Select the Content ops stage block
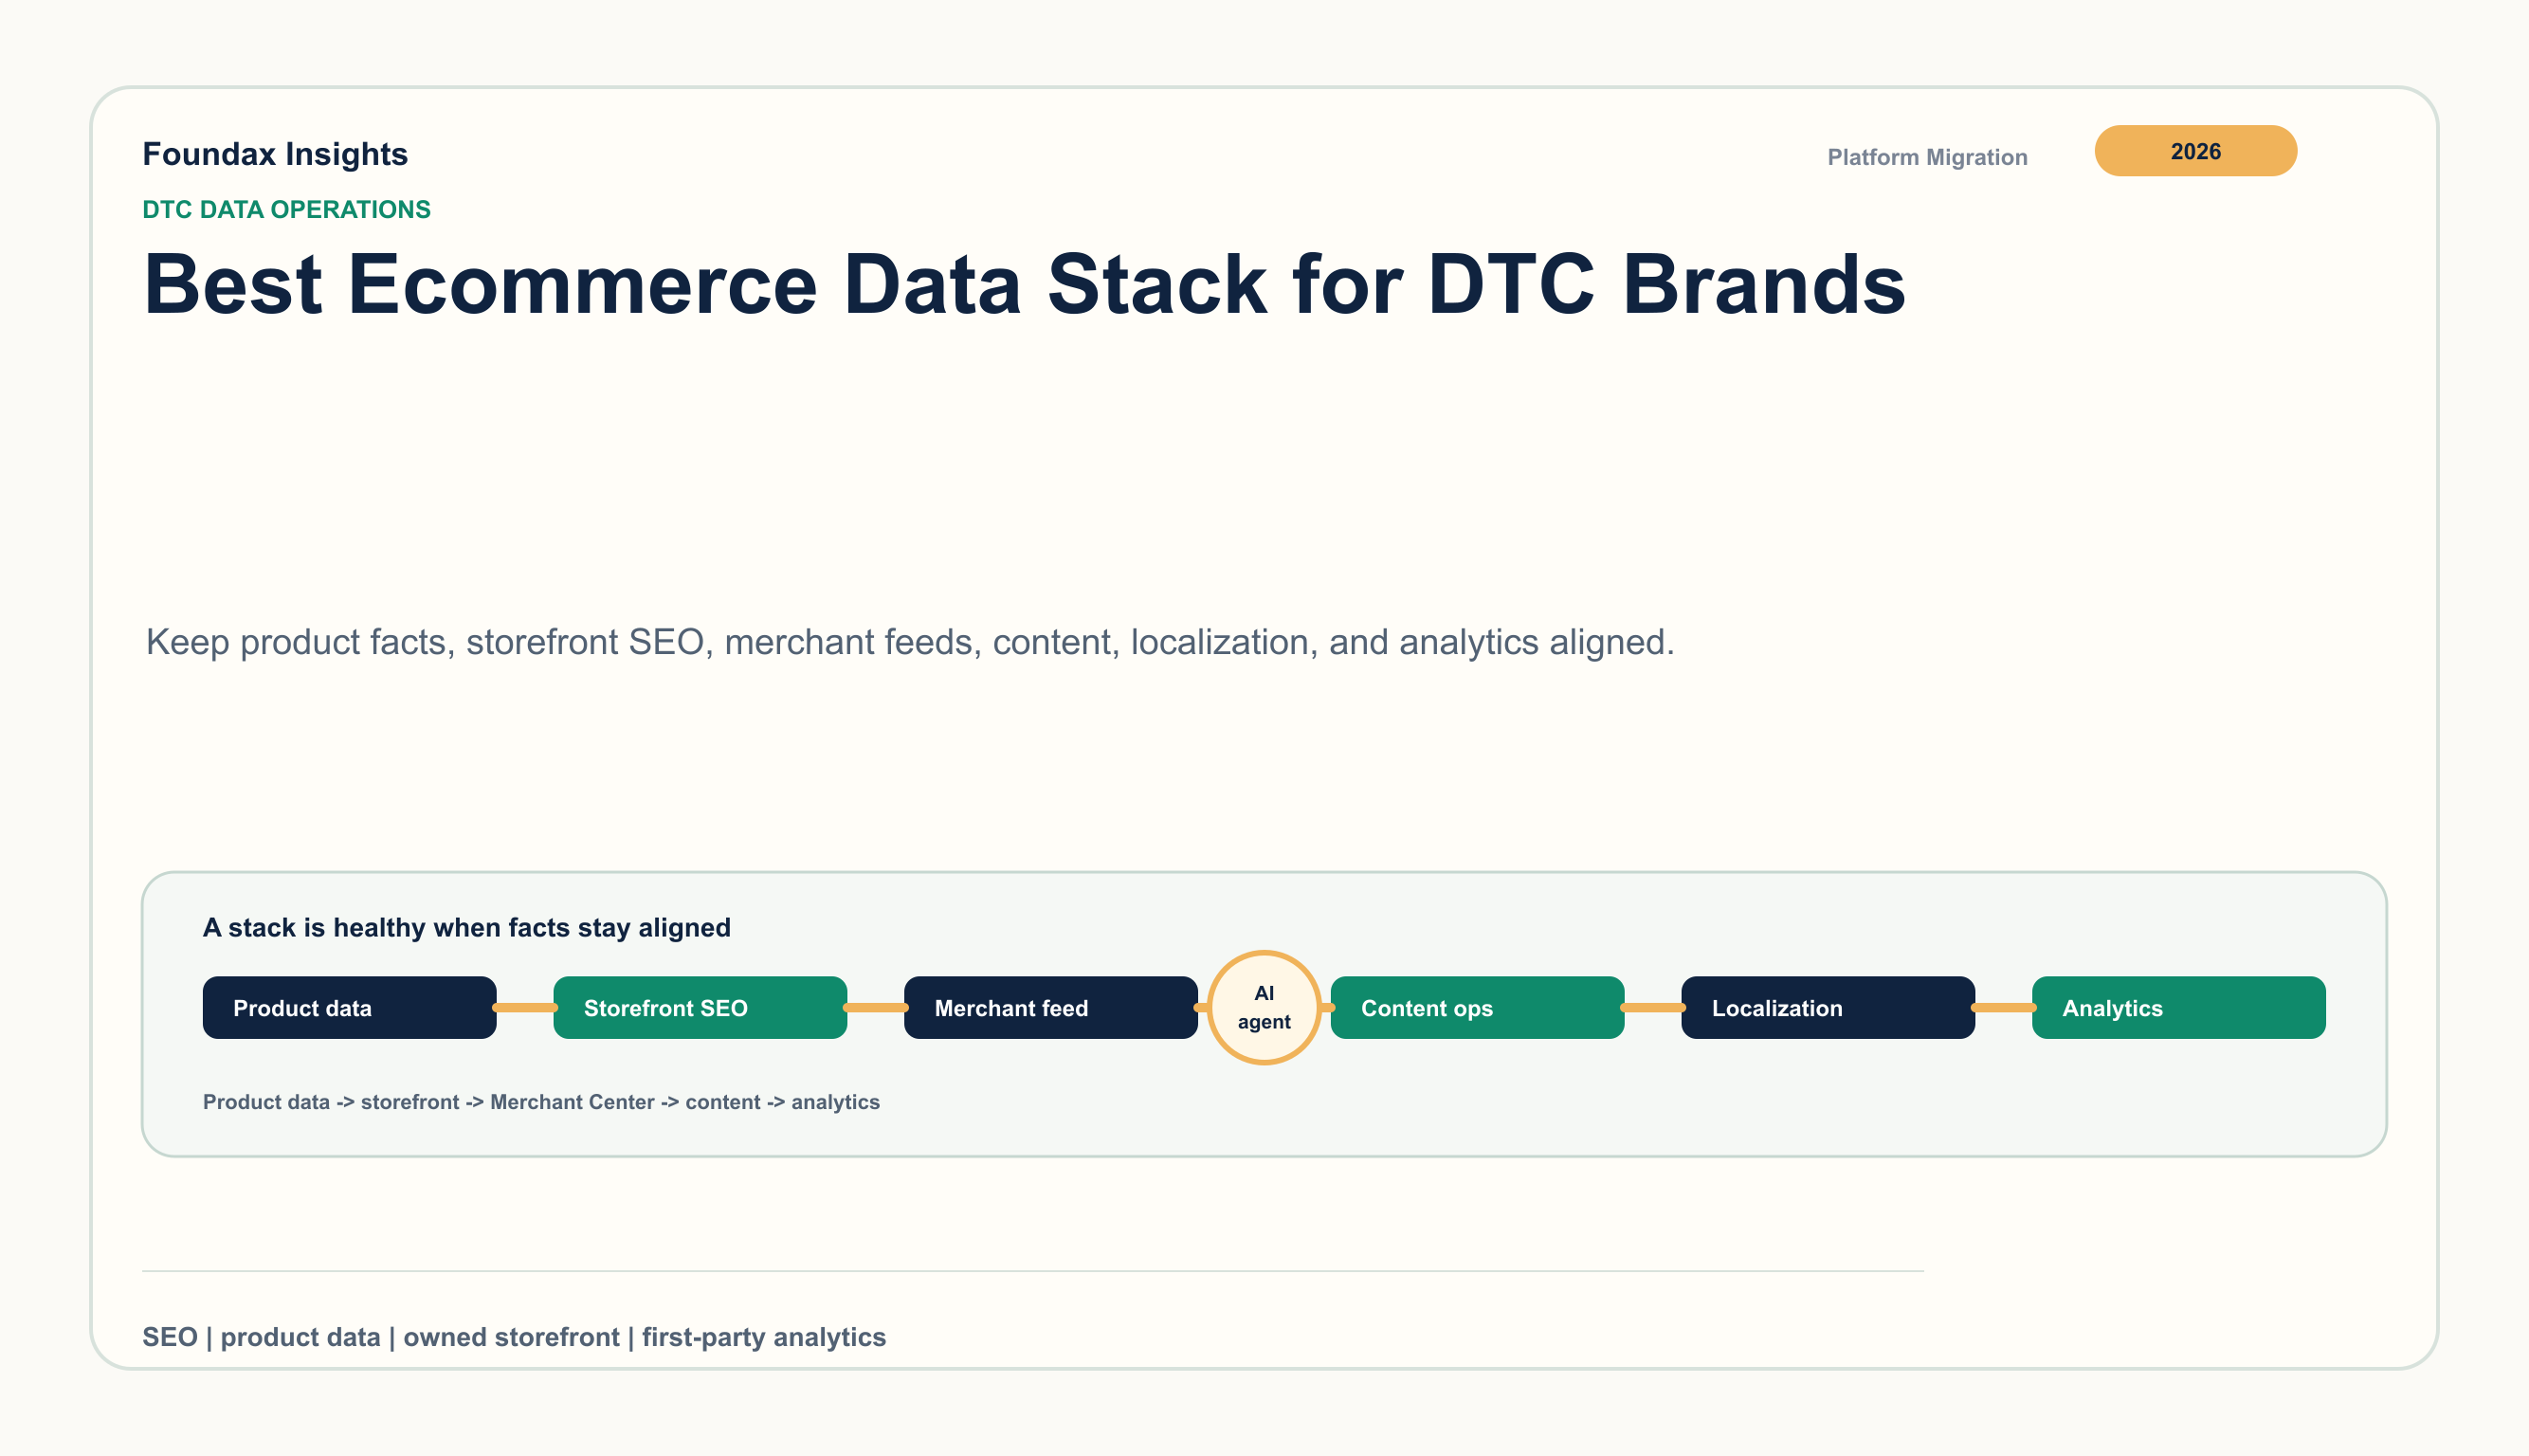2529x1456 pixels. point(1477,1008)
